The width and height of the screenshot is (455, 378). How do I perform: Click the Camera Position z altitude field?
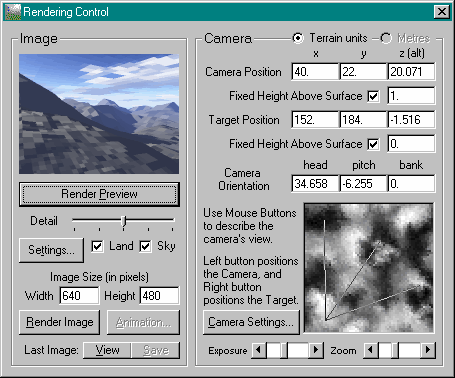[411, 72]
